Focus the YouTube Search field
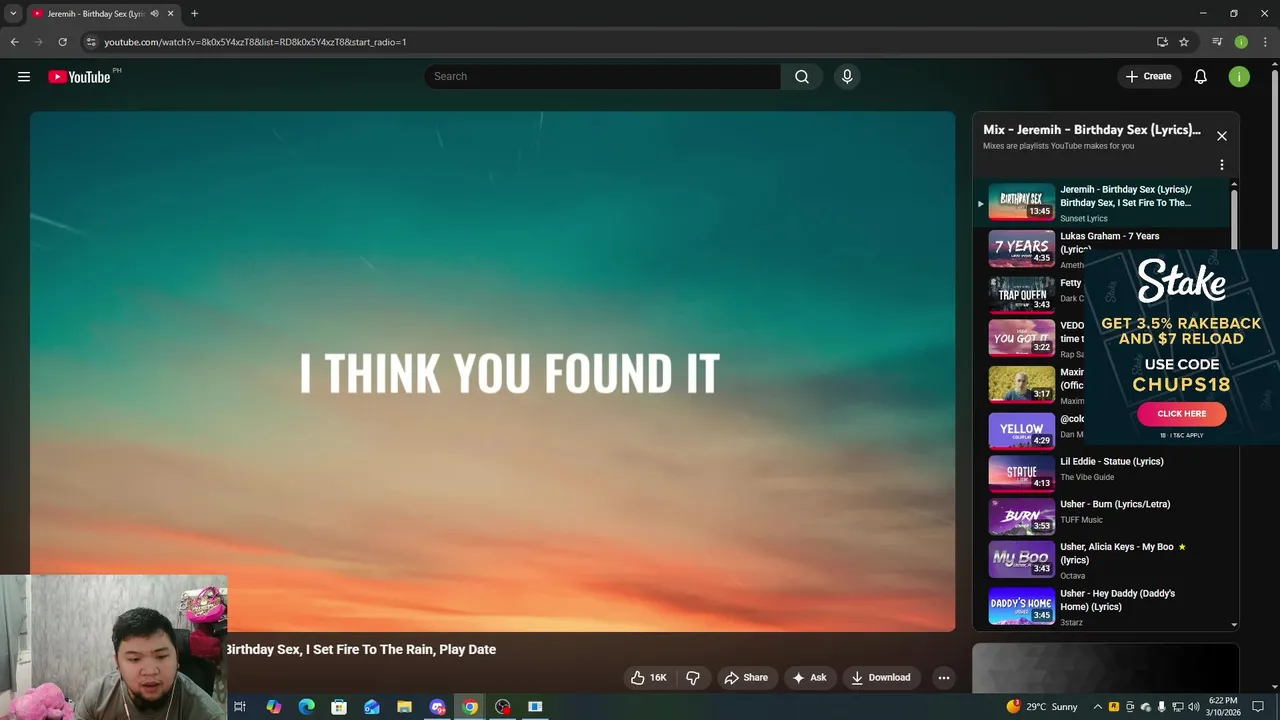Screen dimensions: 1280x720 click(x=603, y=77)
